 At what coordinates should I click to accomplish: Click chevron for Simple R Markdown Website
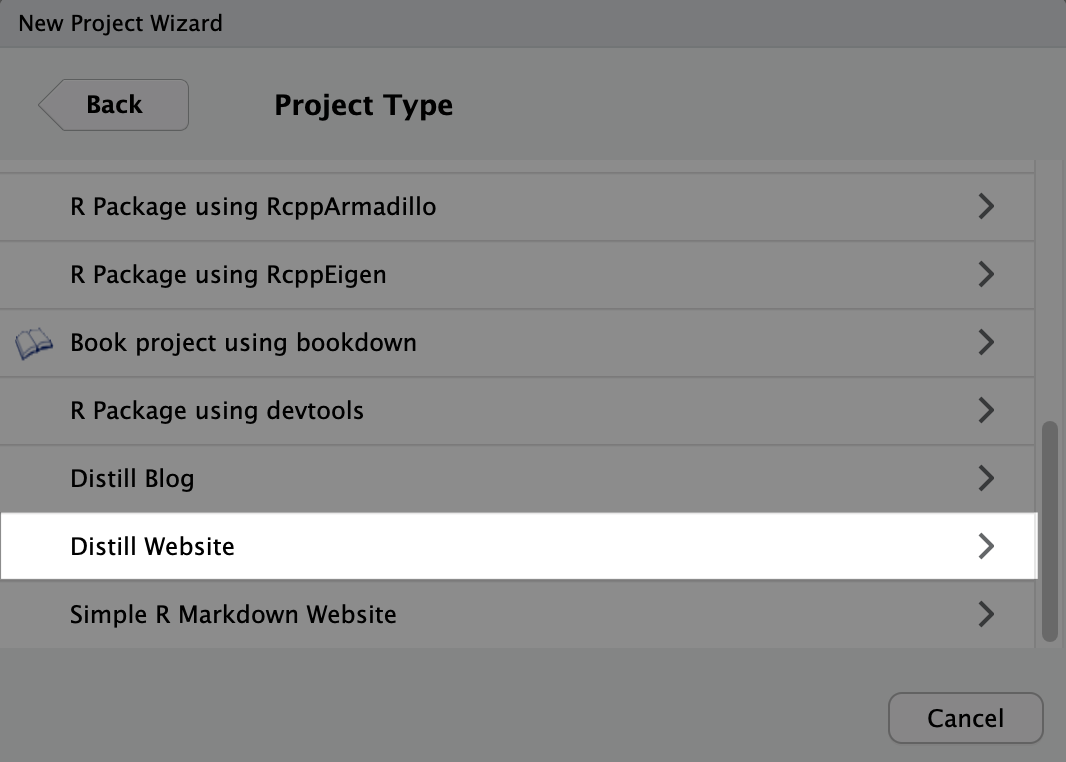[x=986, y=613]
